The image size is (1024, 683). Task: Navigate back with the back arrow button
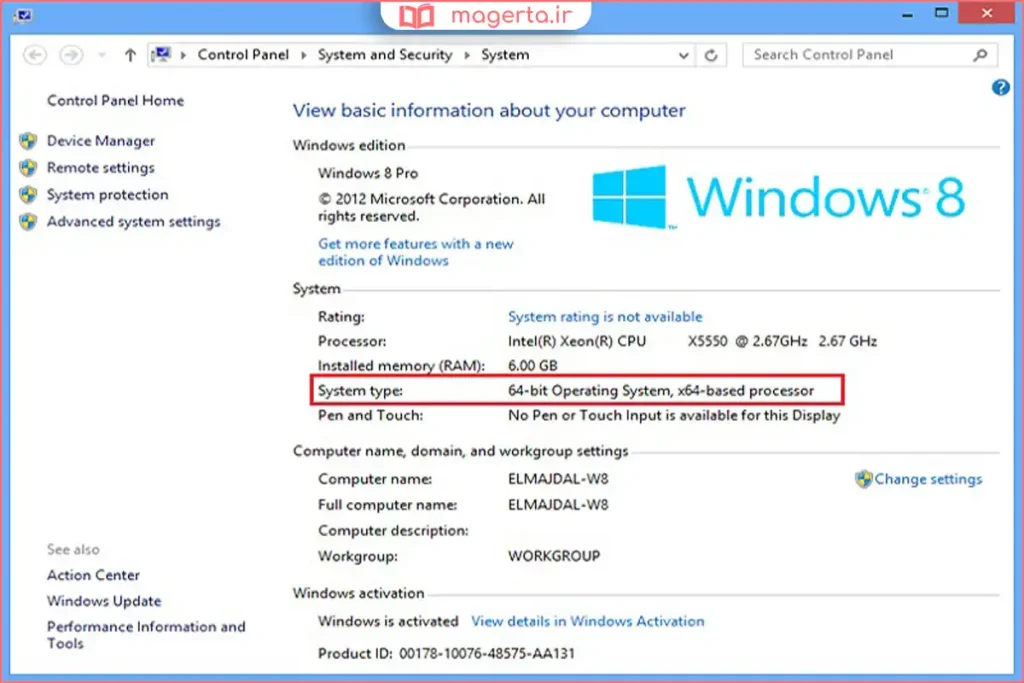[x=35, y=56]
